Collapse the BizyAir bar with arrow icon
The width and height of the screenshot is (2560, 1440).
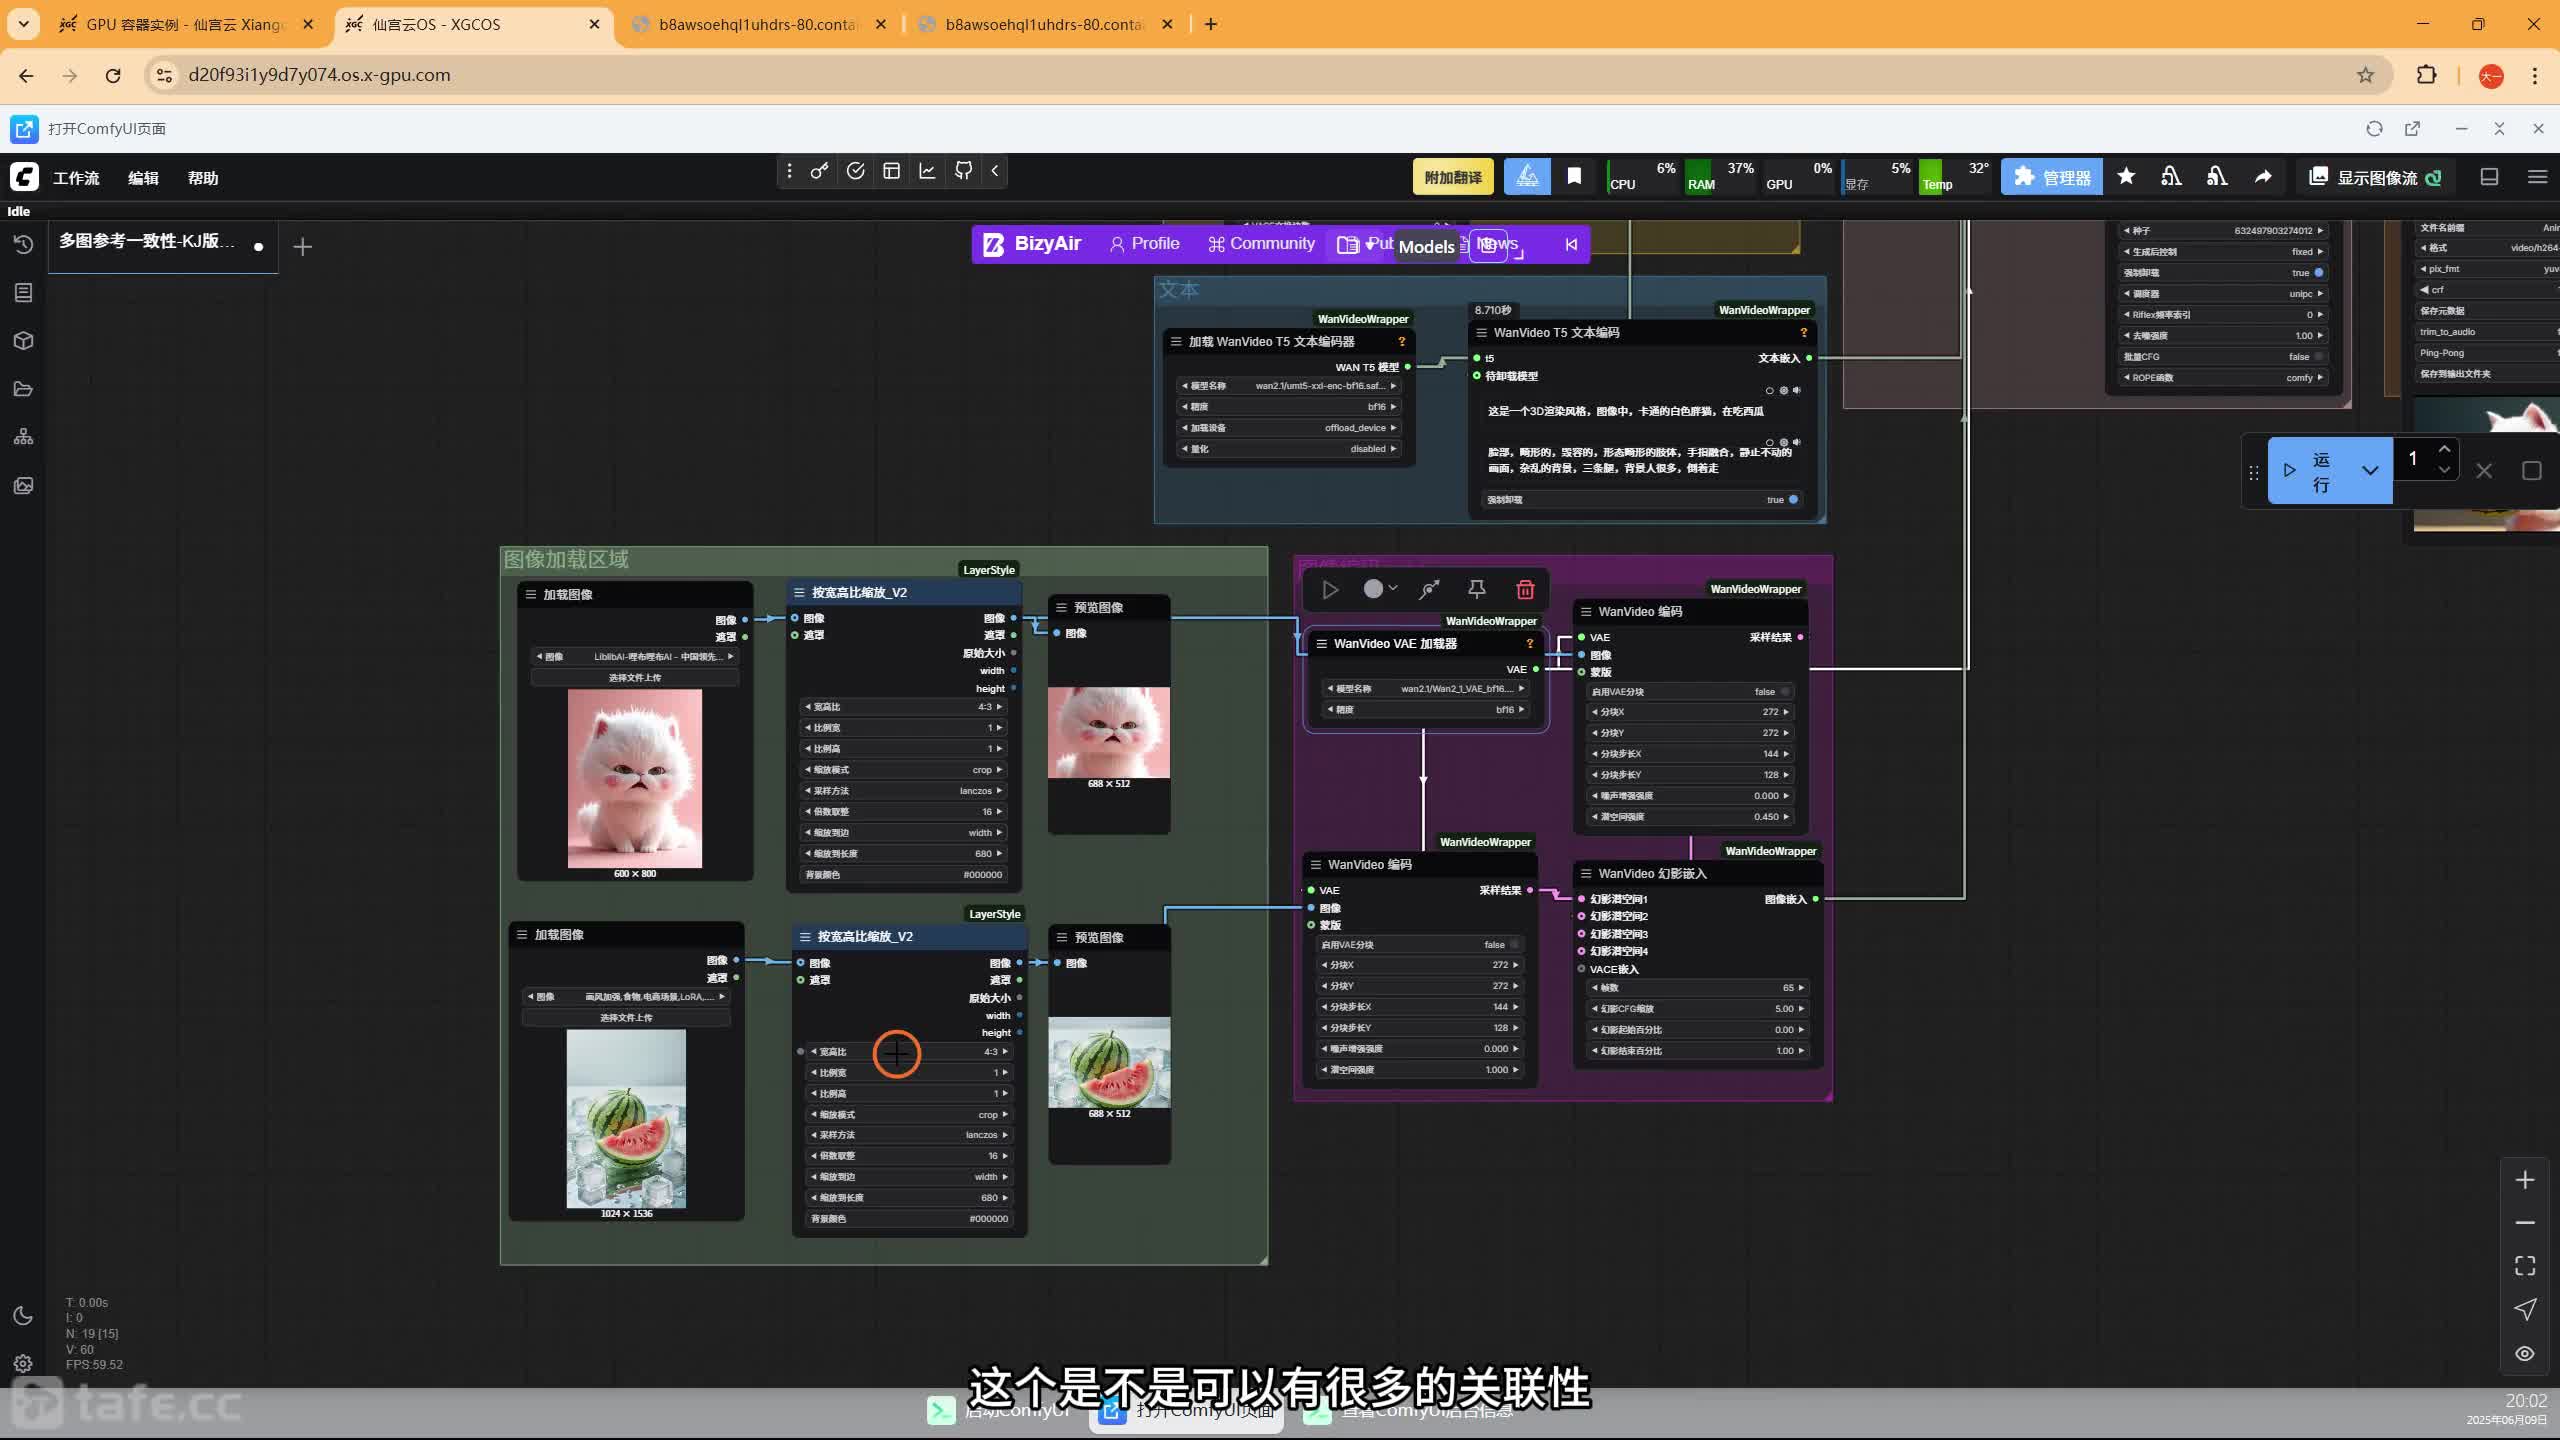click(1571, 244)
